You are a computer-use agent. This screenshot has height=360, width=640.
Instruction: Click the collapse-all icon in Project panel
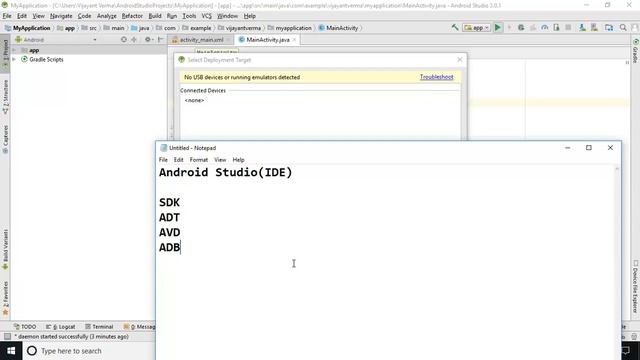(x=133, y=40)
